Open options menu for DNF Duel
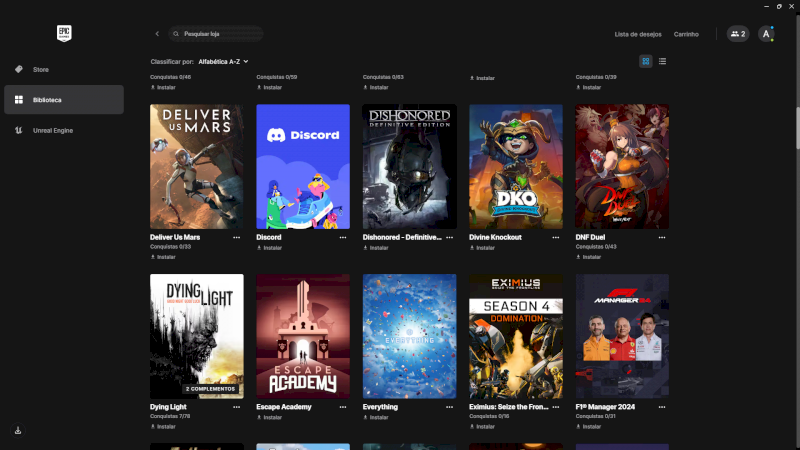This screenshot has width=800, height=450. click(663, 238)
